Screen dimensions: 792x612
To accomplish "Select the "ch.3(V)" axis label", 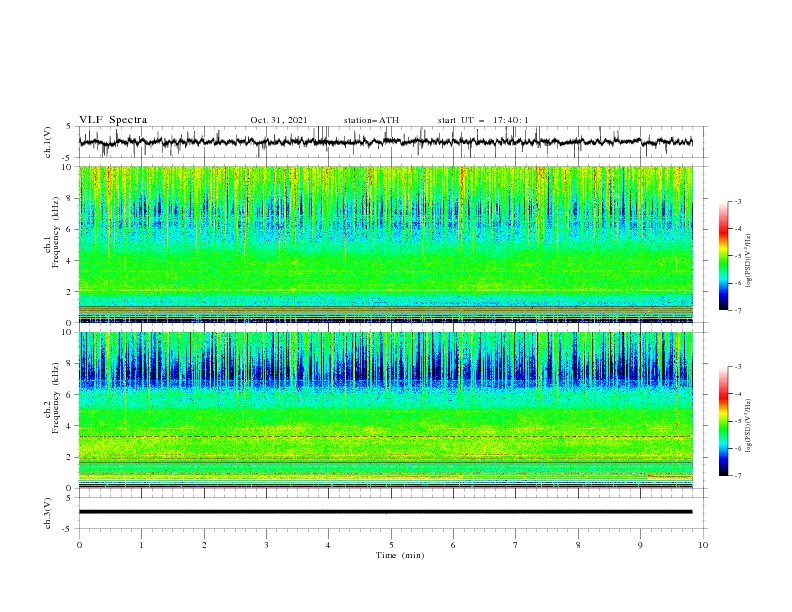I will click(x=48, y=513).
